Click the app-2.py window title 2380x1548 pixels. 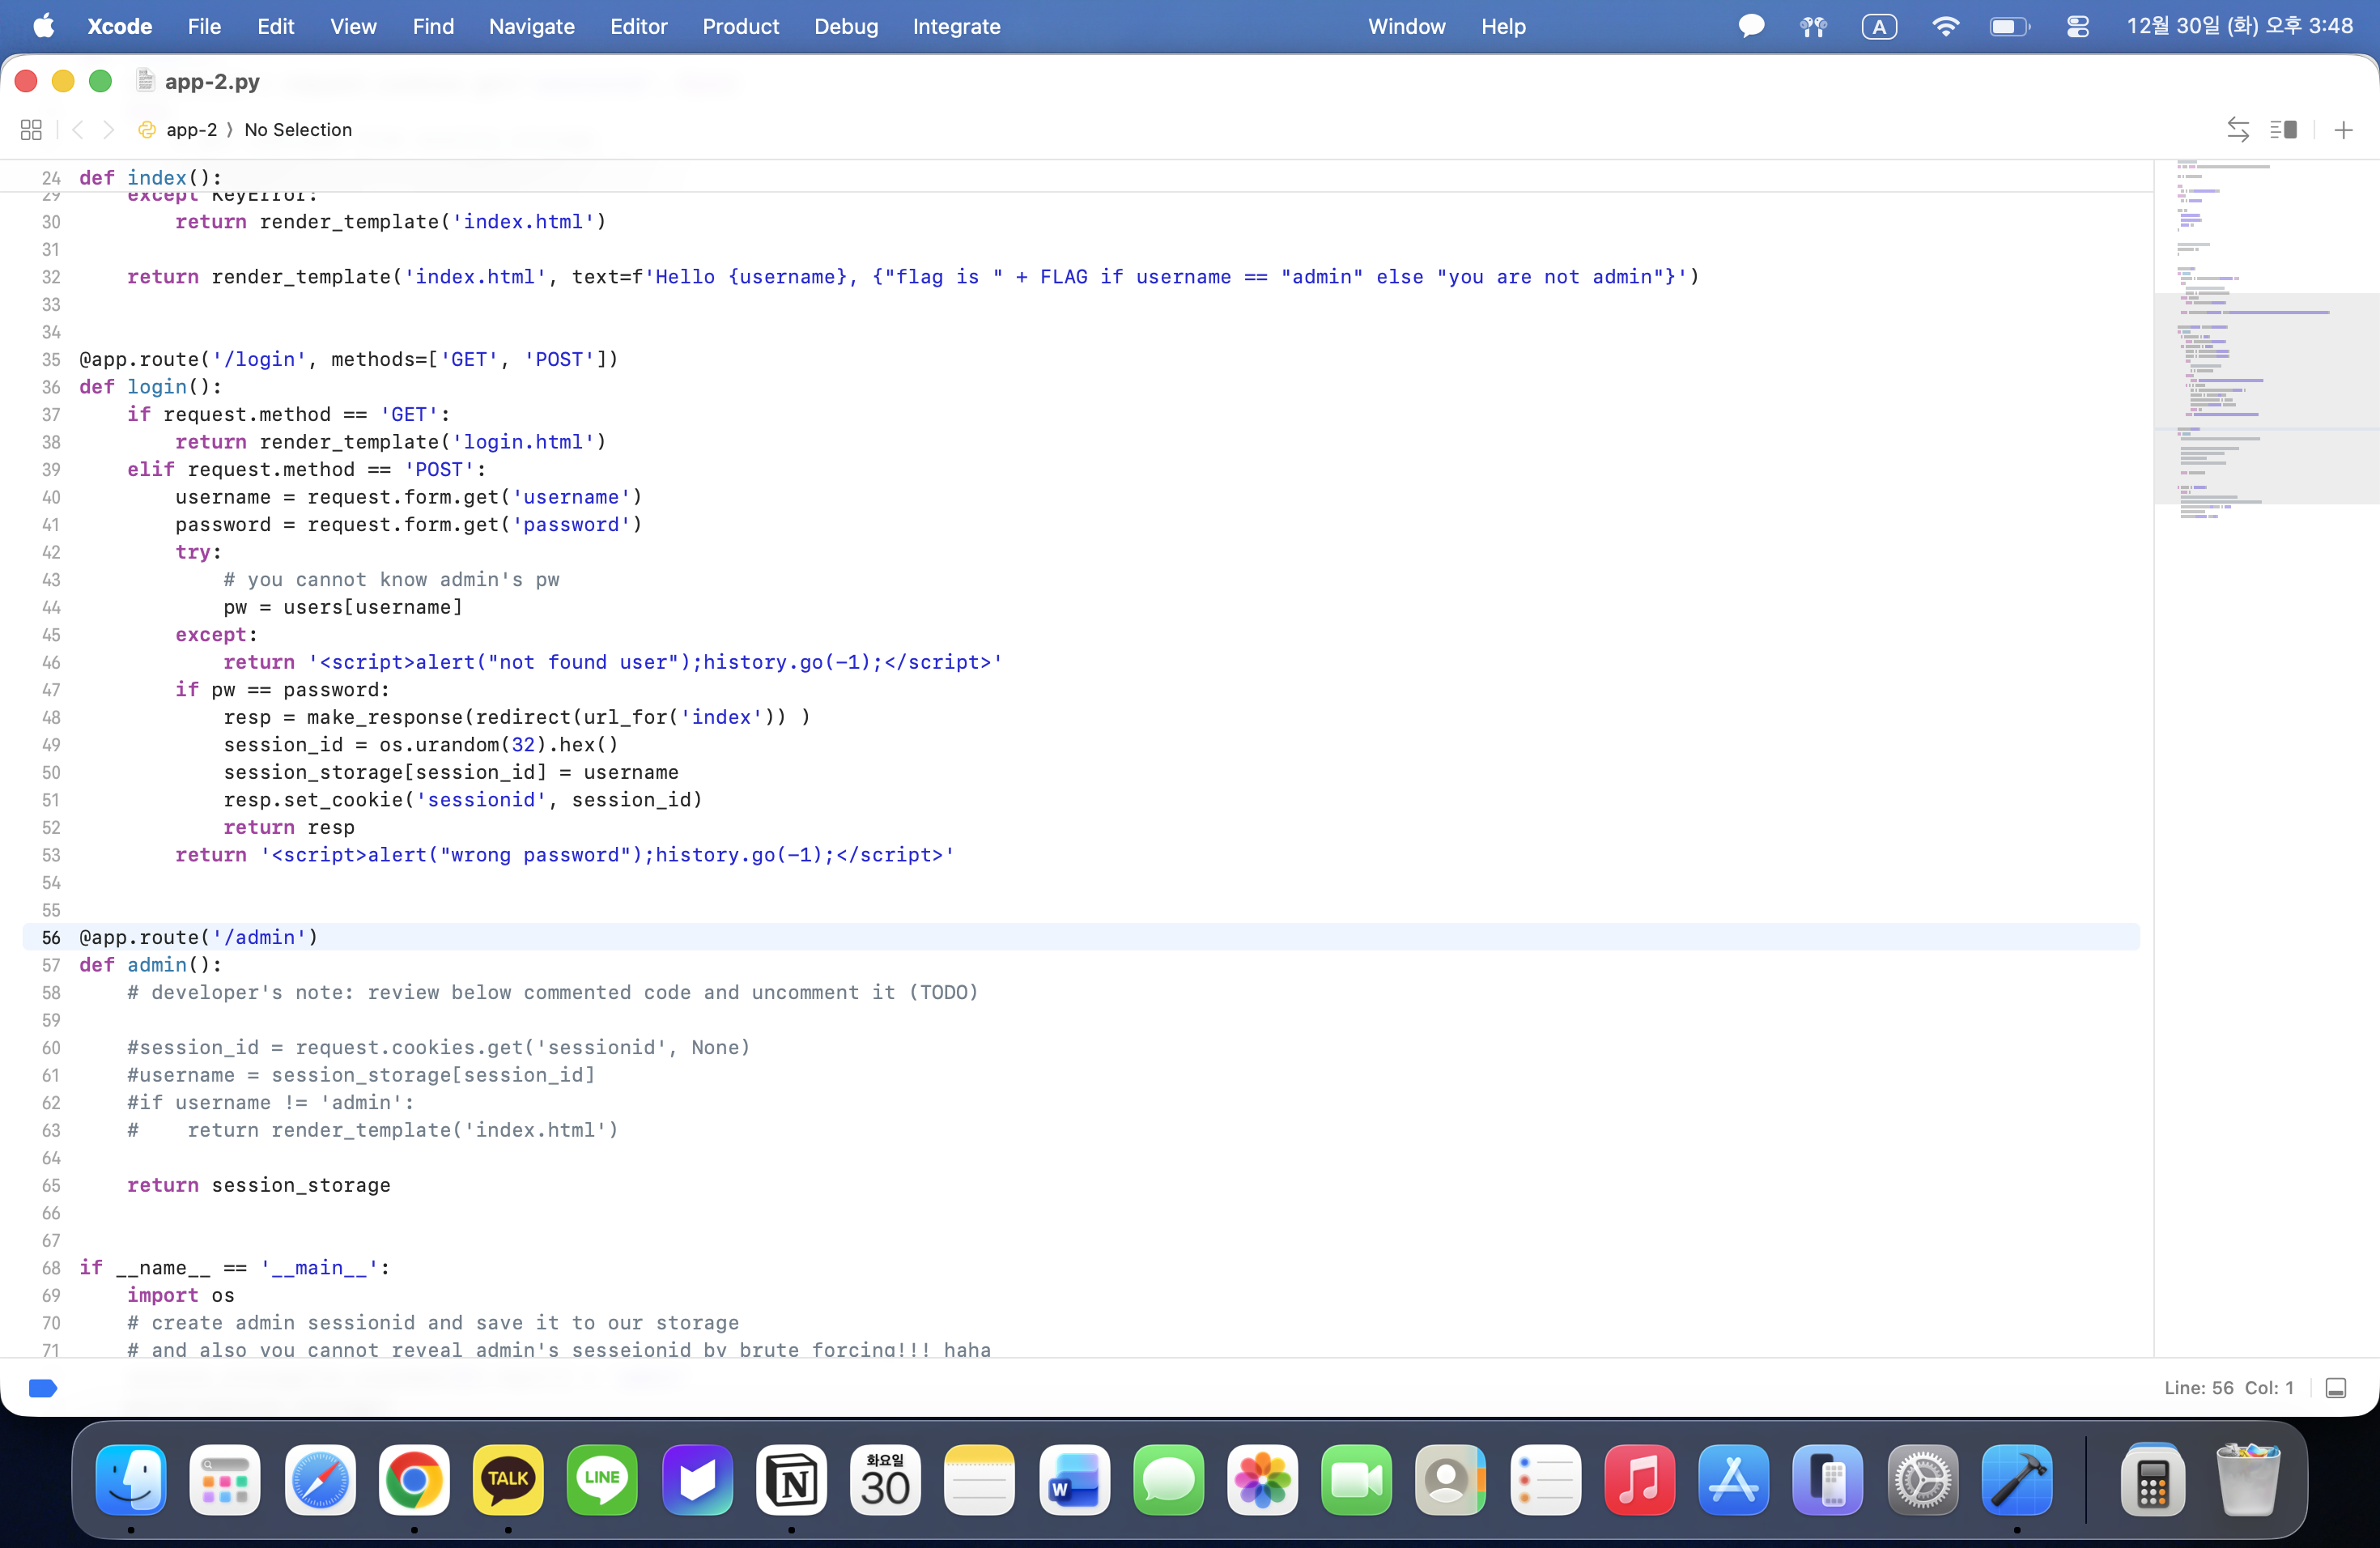(x=212, y=82)
